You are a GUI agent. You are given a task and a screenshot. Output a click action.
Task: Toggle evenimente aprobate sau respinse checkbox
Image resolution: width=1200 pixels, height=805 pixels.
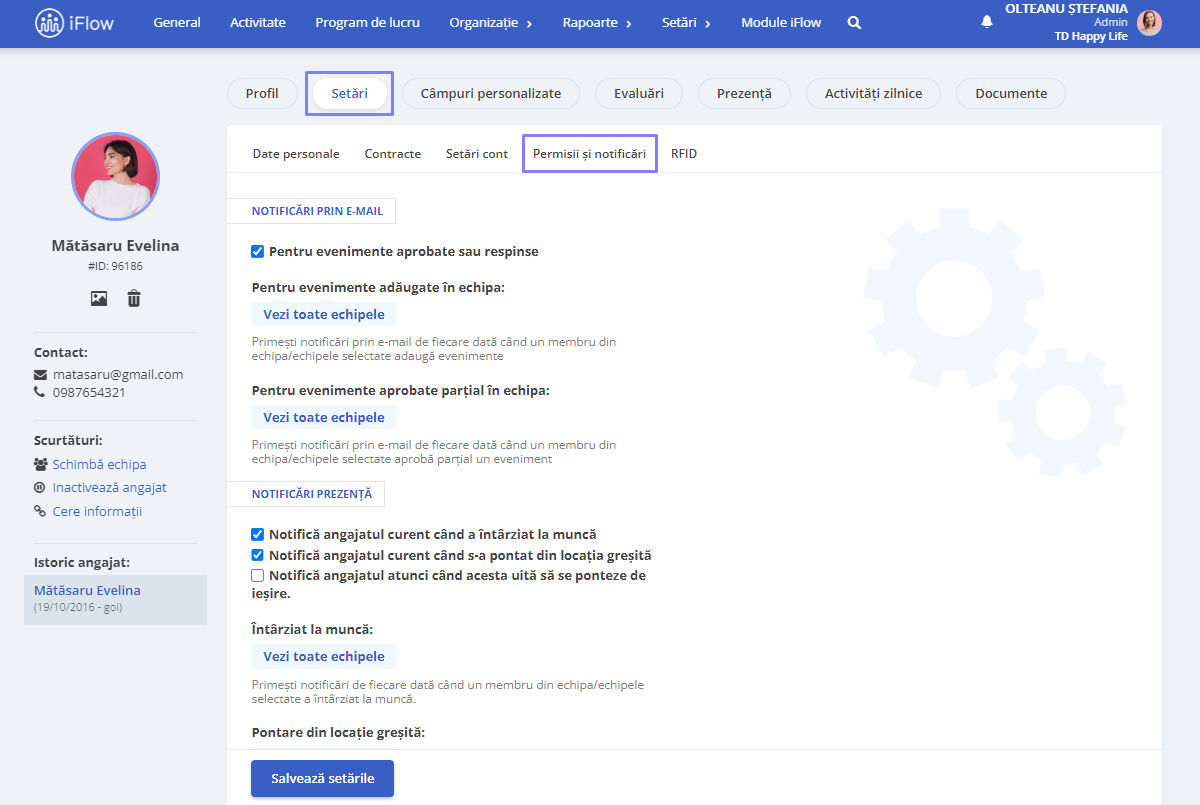[257, 251]
